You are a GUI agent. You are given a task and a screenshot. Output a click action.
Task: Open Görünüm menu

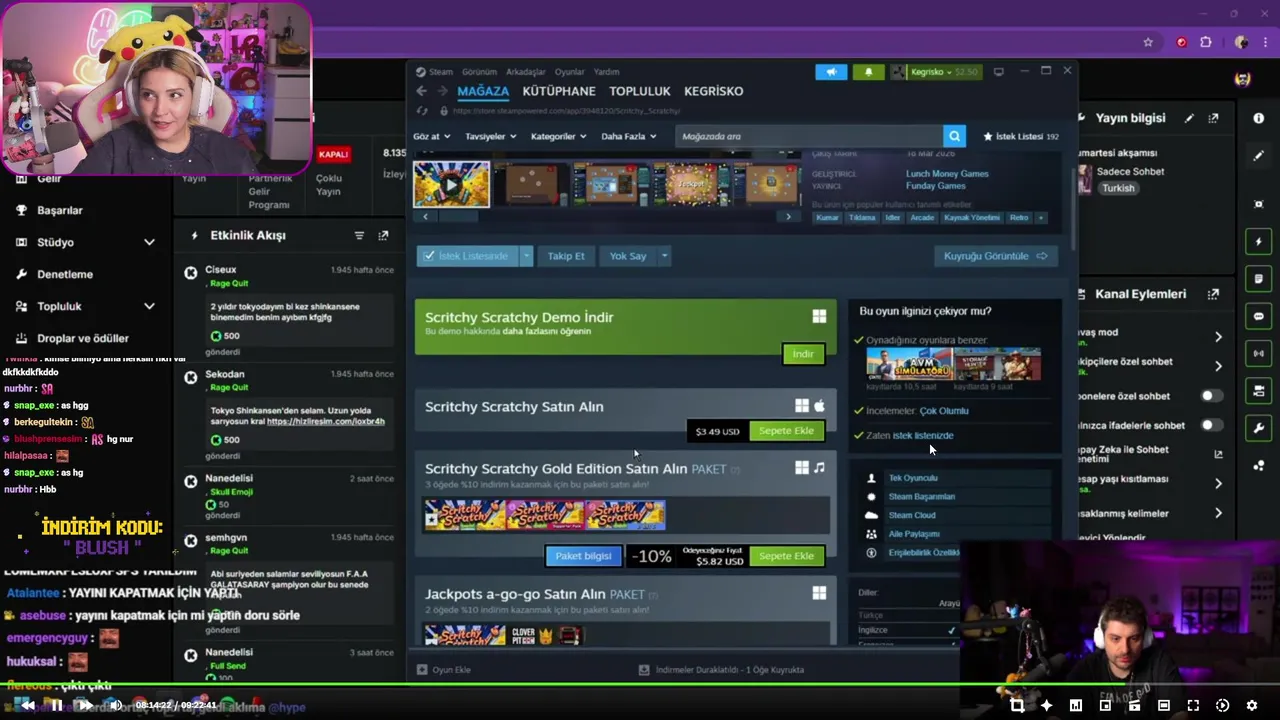coord(479,72)
